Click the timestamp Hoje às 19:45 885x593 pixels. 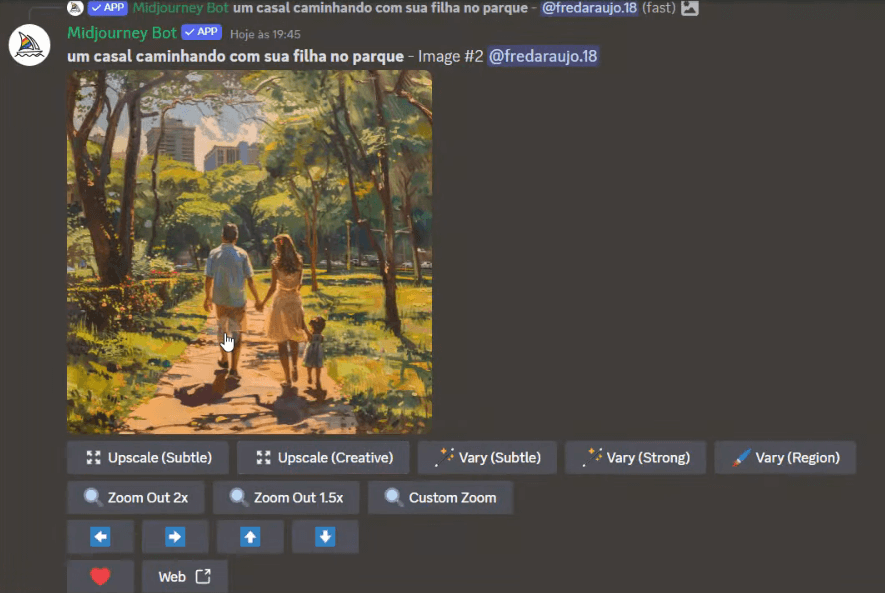(265, 34)
